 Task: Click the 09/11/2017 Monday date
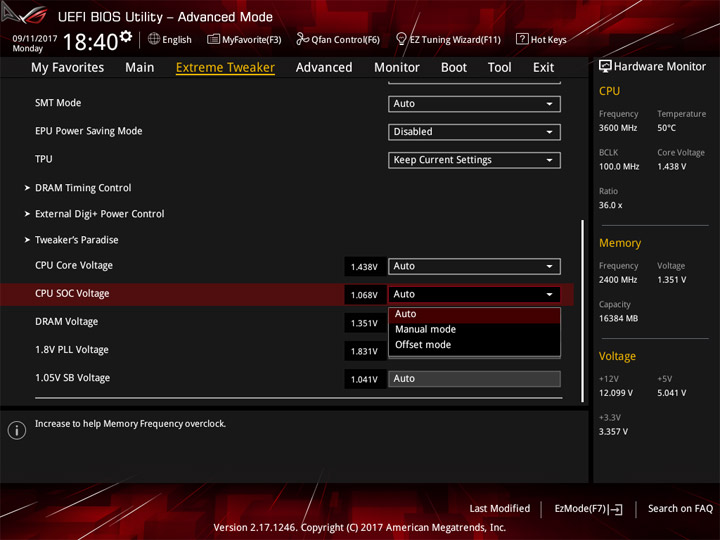point(34,43)
